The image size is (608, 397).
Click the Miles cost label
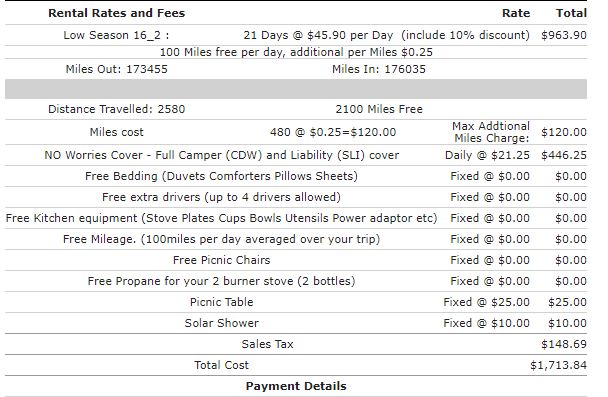[116, 132]
